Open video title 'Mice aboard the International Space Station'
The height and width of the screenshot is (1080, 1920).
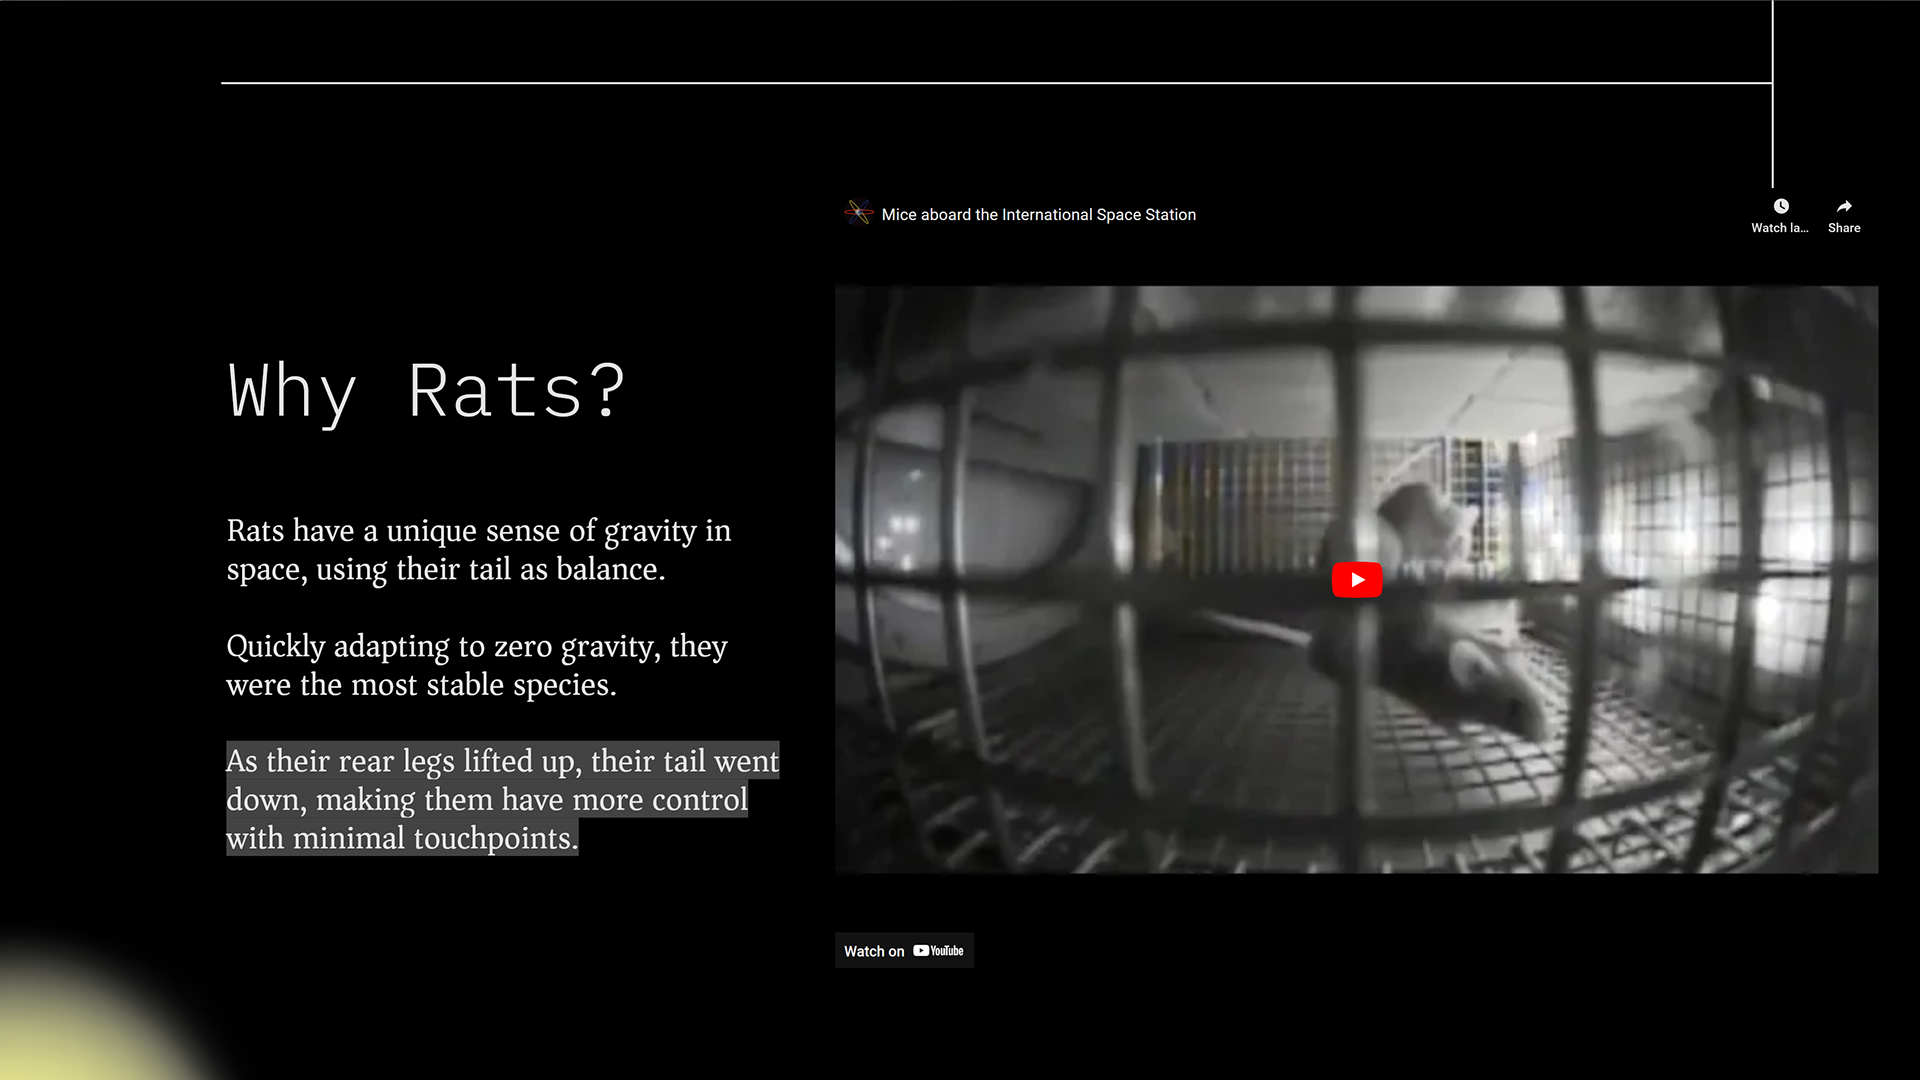[1038, 215]
